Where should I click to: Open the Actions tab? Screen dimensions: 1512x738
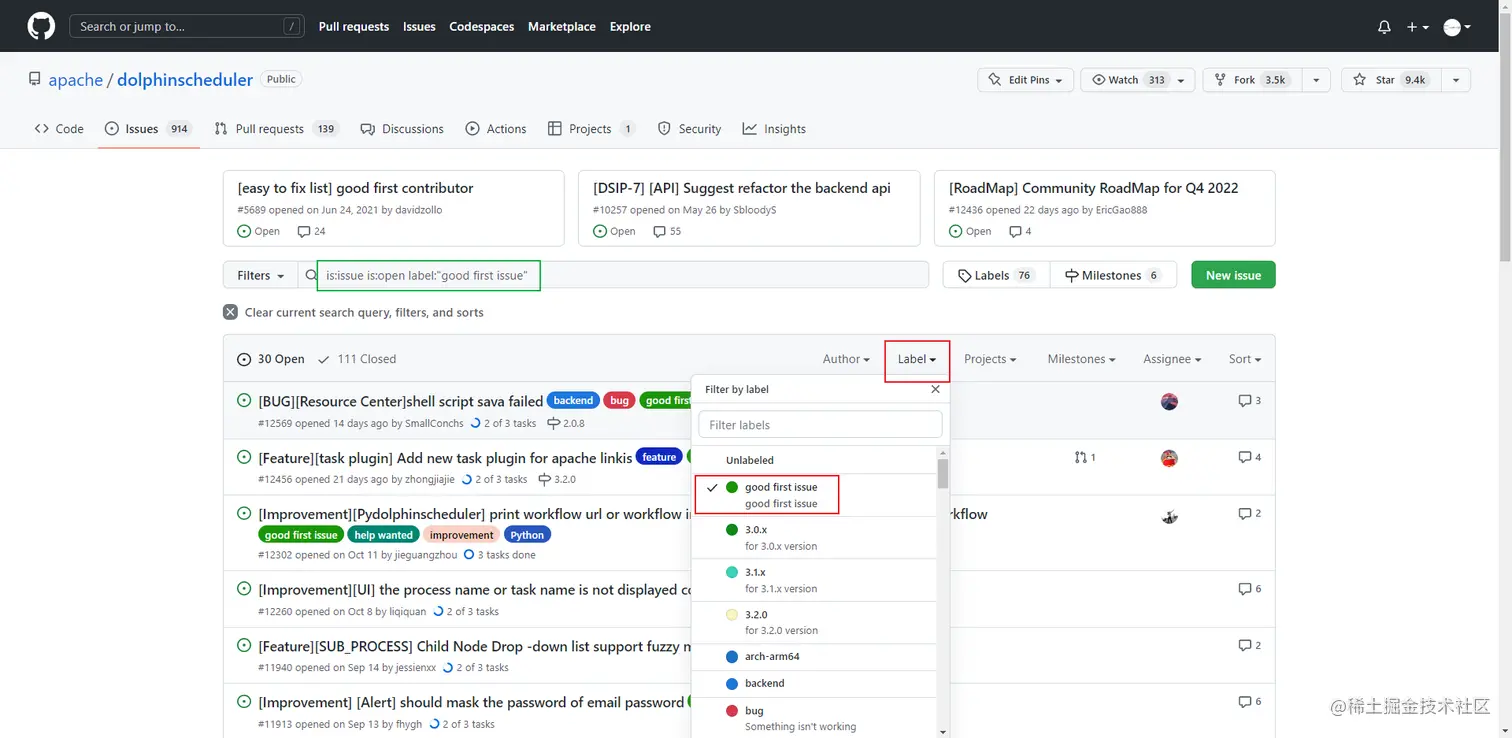click(496, 129)
